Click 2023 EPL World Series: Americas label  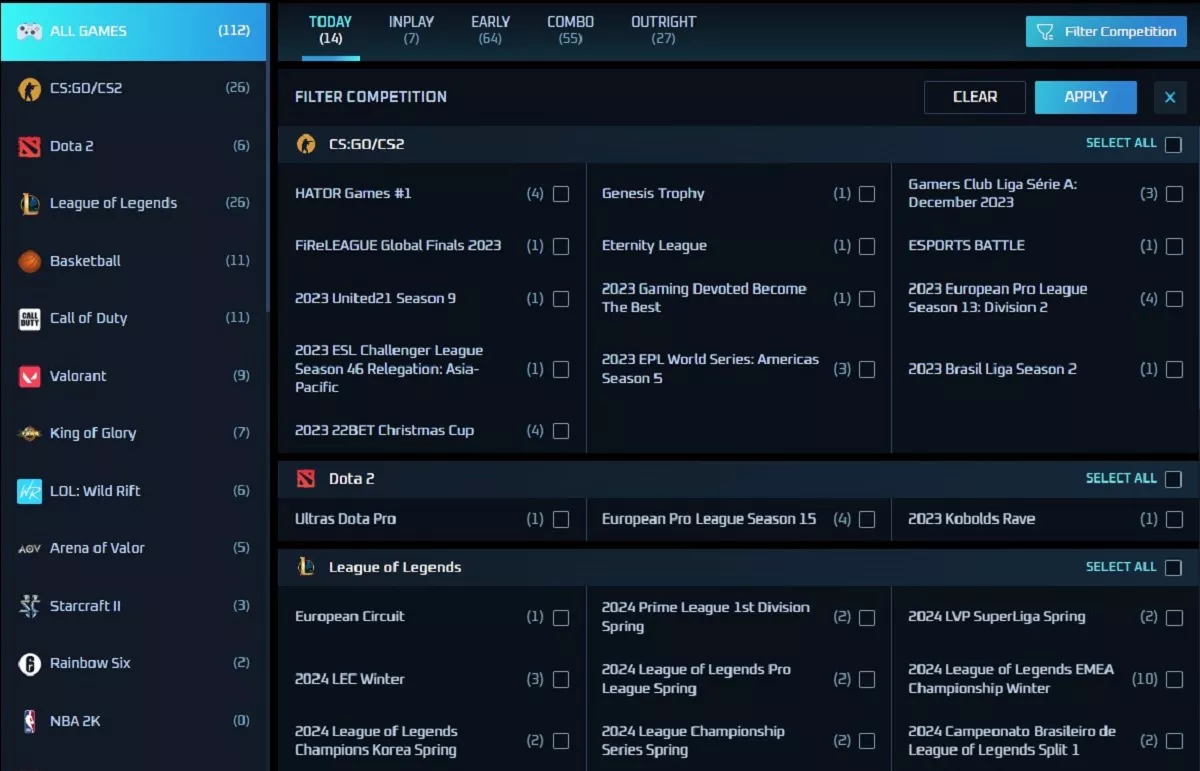[x=710, y=368]
